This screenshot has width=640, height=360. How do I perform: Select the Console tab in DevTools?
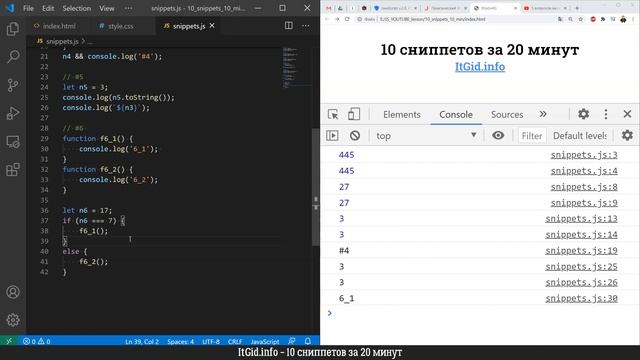(456, 115)
